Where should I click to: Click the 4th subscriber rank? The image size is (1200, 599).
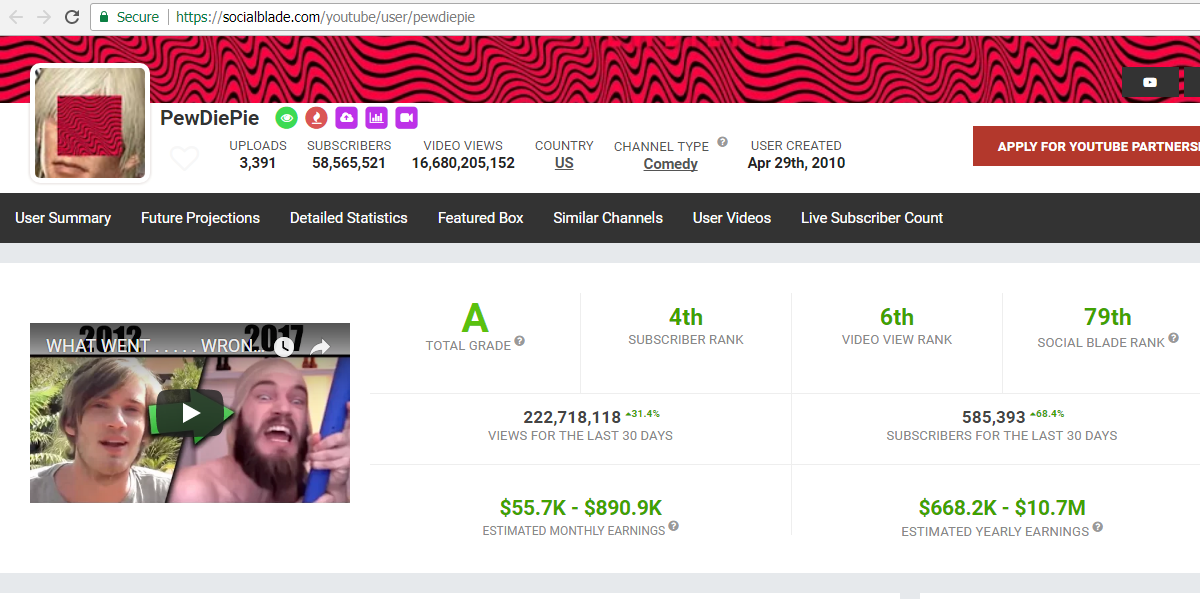tap(686, 317)
